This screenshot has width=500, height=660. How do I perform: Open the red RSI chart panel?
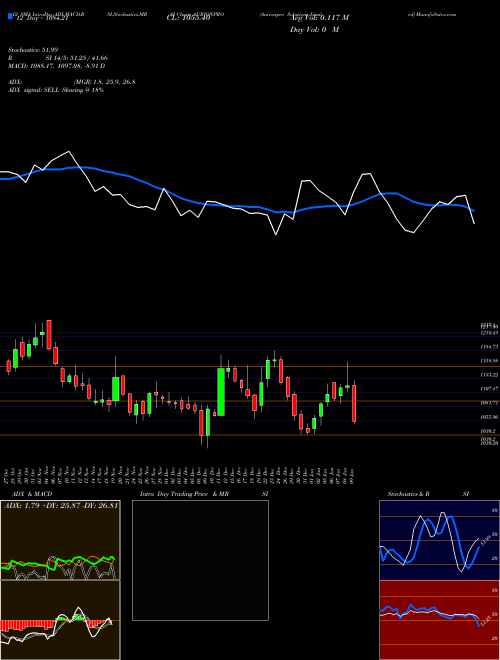(439, 620)
